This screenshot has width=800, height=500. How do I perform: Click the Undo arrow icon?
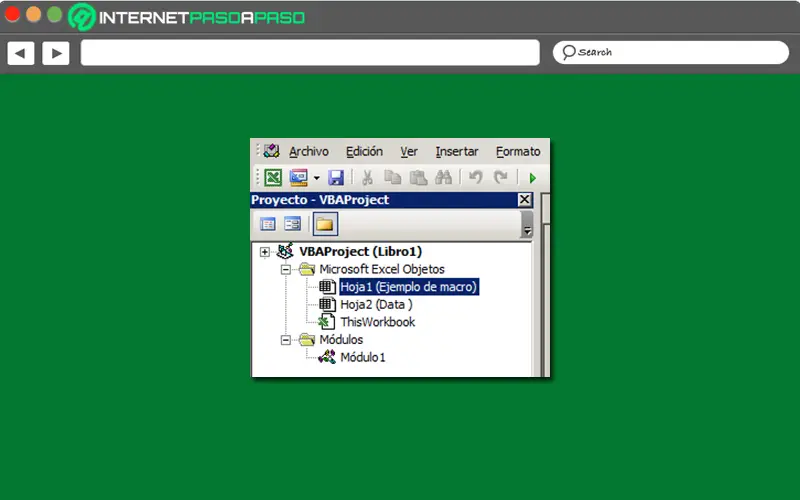pos(476,178)
